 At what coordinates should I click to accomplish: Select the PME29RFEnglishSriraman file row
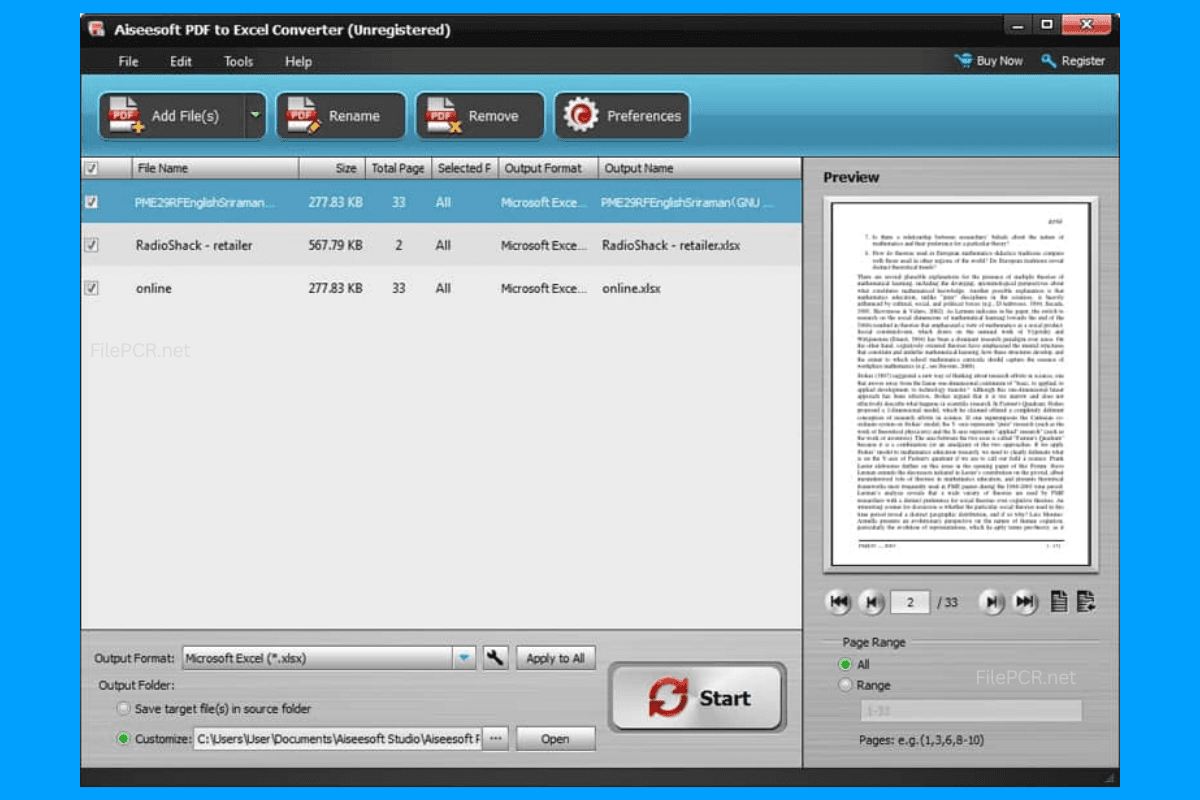tap(441, 202)
